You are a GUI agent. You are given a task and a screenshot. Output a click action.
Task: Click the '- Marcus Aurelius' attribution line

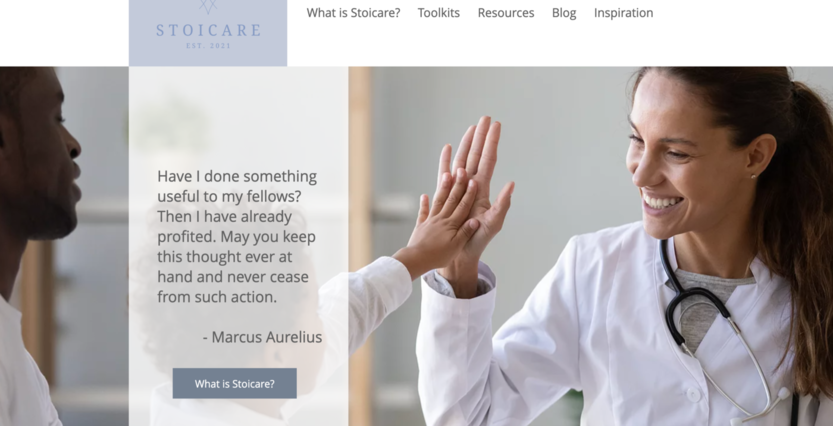coord(262,337)
